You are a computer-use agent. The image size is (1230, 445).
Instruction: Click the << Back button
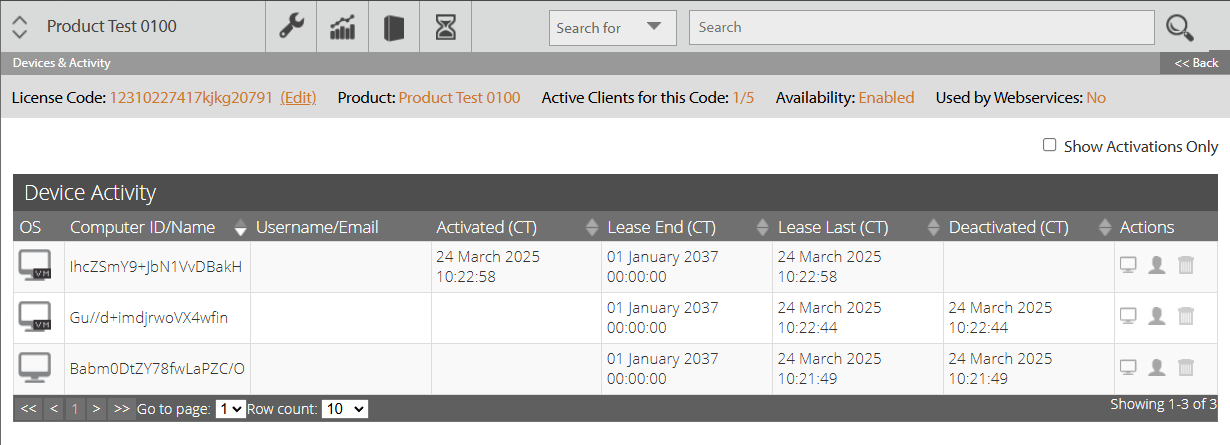(x=1196, y=63)
